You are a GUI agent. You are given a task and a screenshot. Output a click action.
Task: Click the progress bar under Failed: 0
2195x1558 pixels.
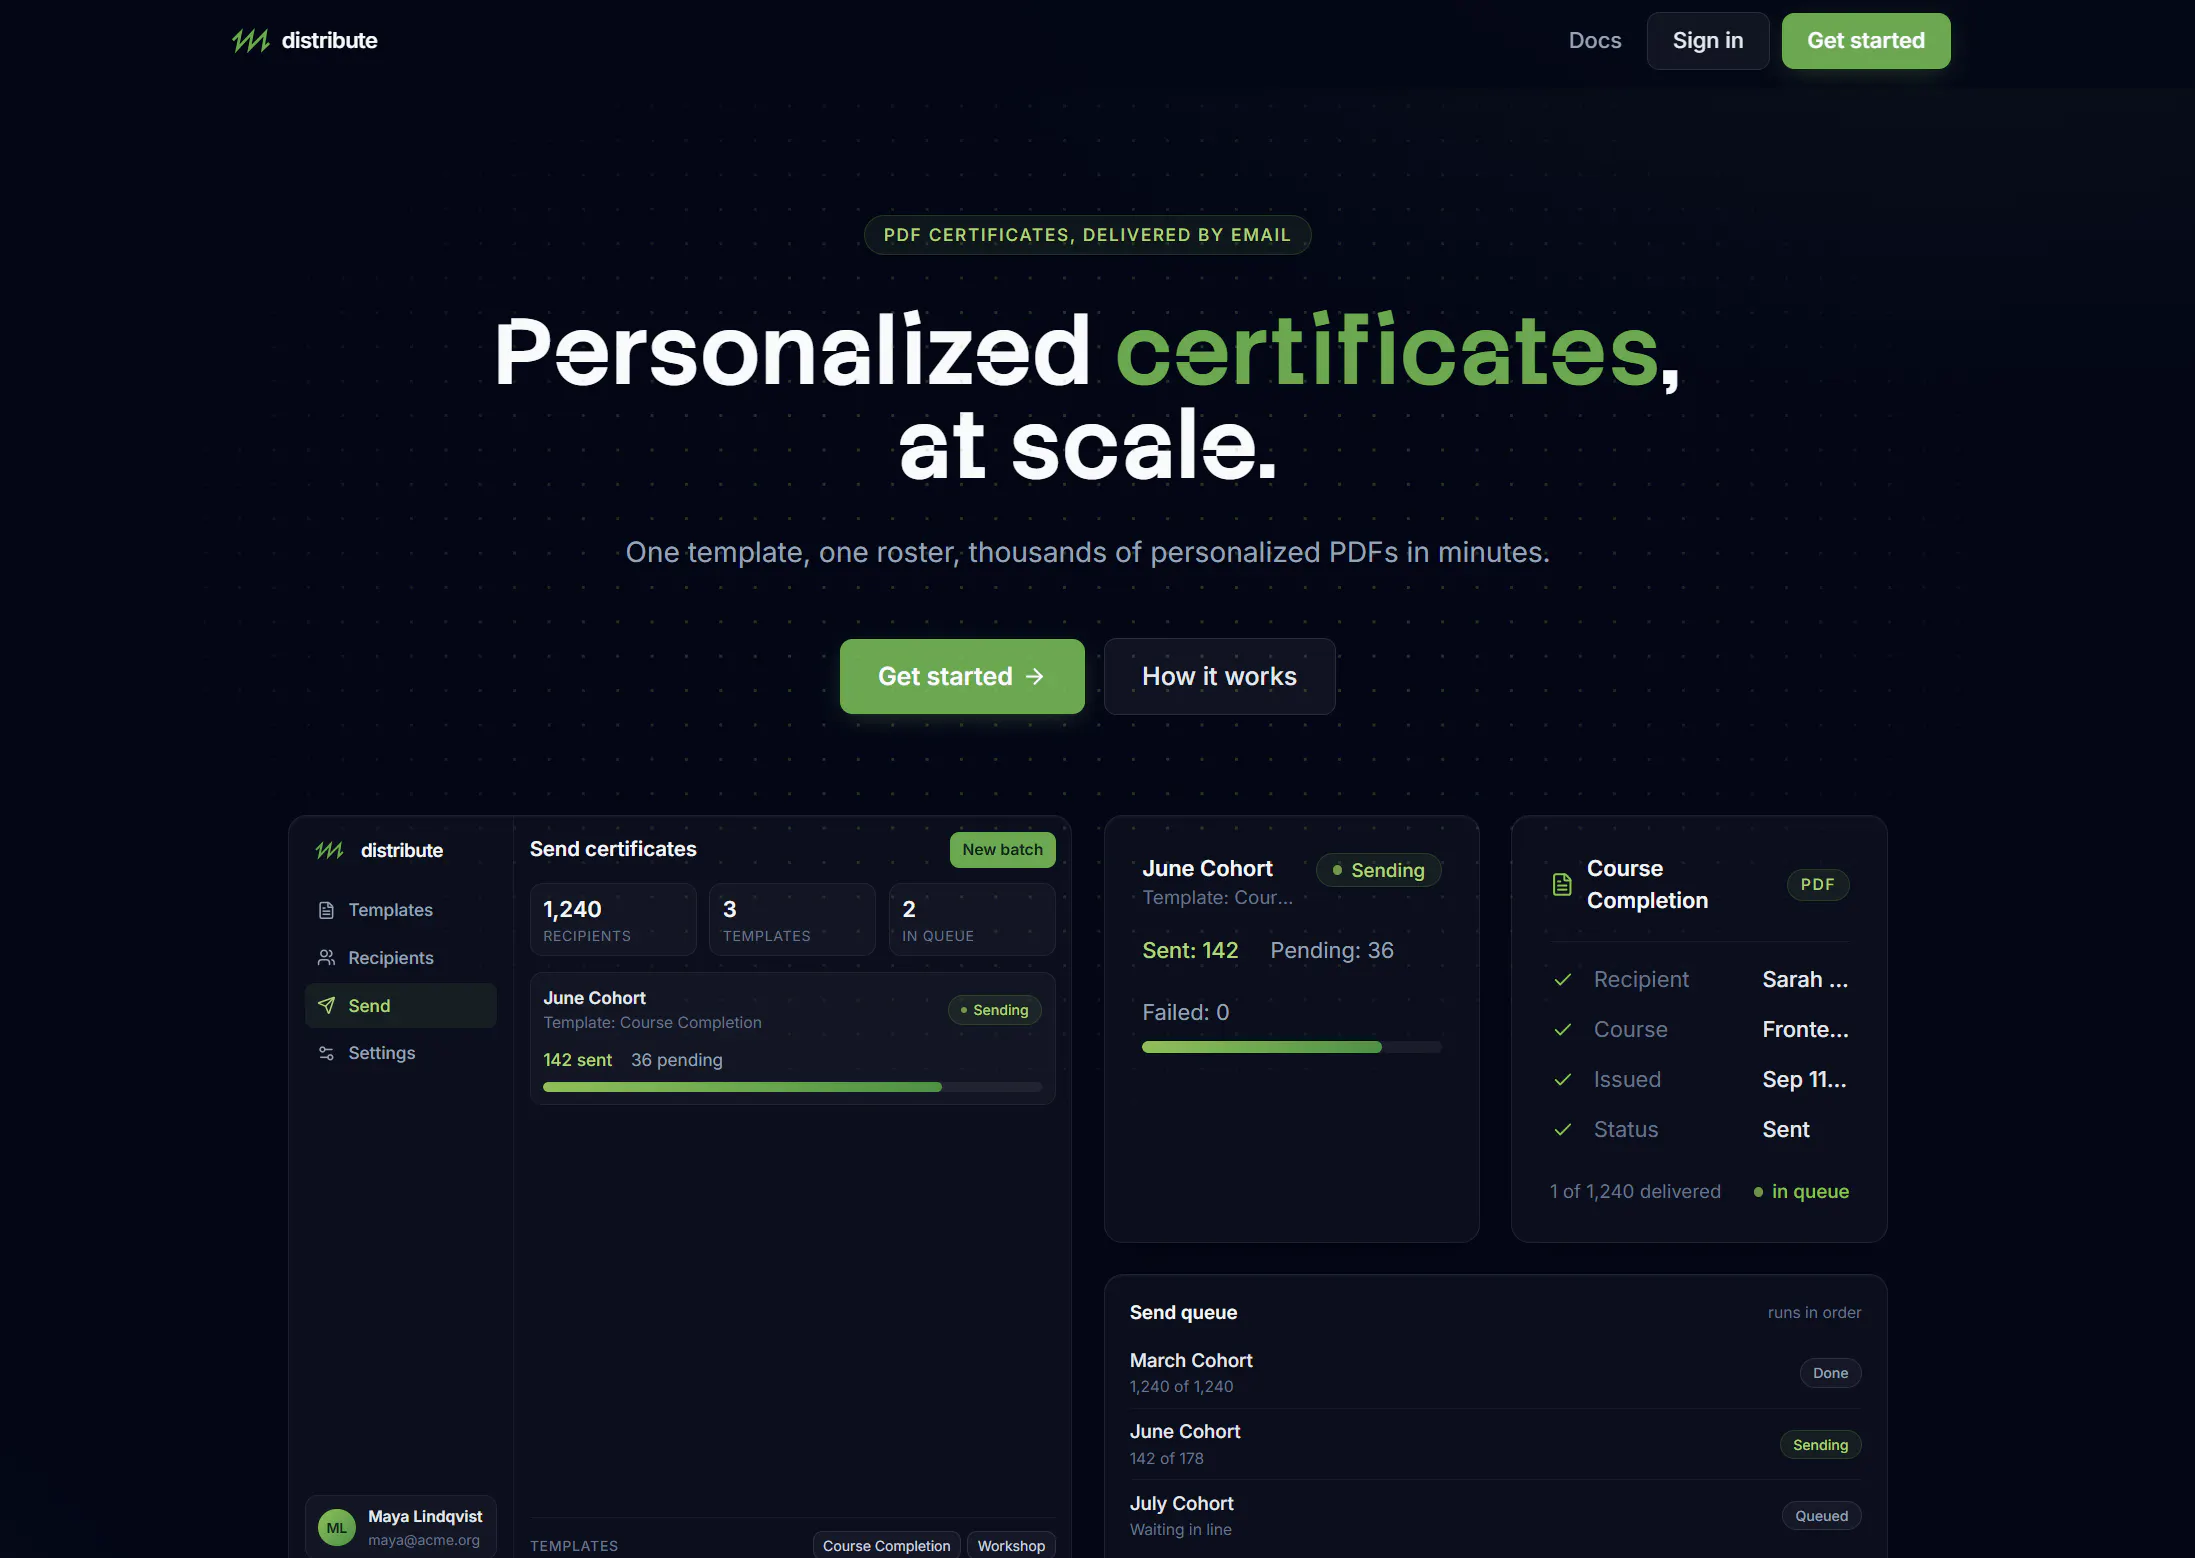[x=1291, y=1047]
